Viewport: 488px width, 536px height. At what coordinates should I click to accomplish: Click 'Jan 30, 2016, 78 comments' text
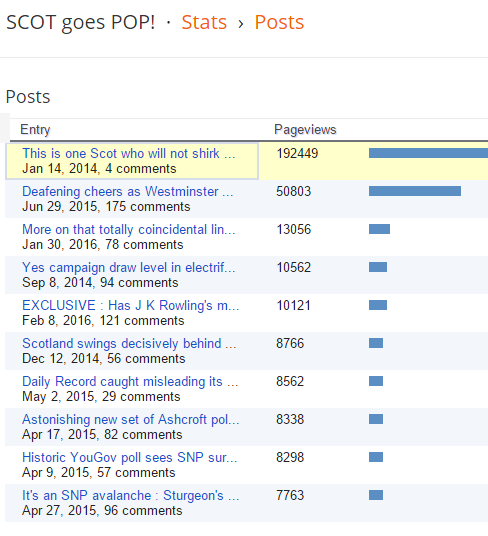coord(103,245)
